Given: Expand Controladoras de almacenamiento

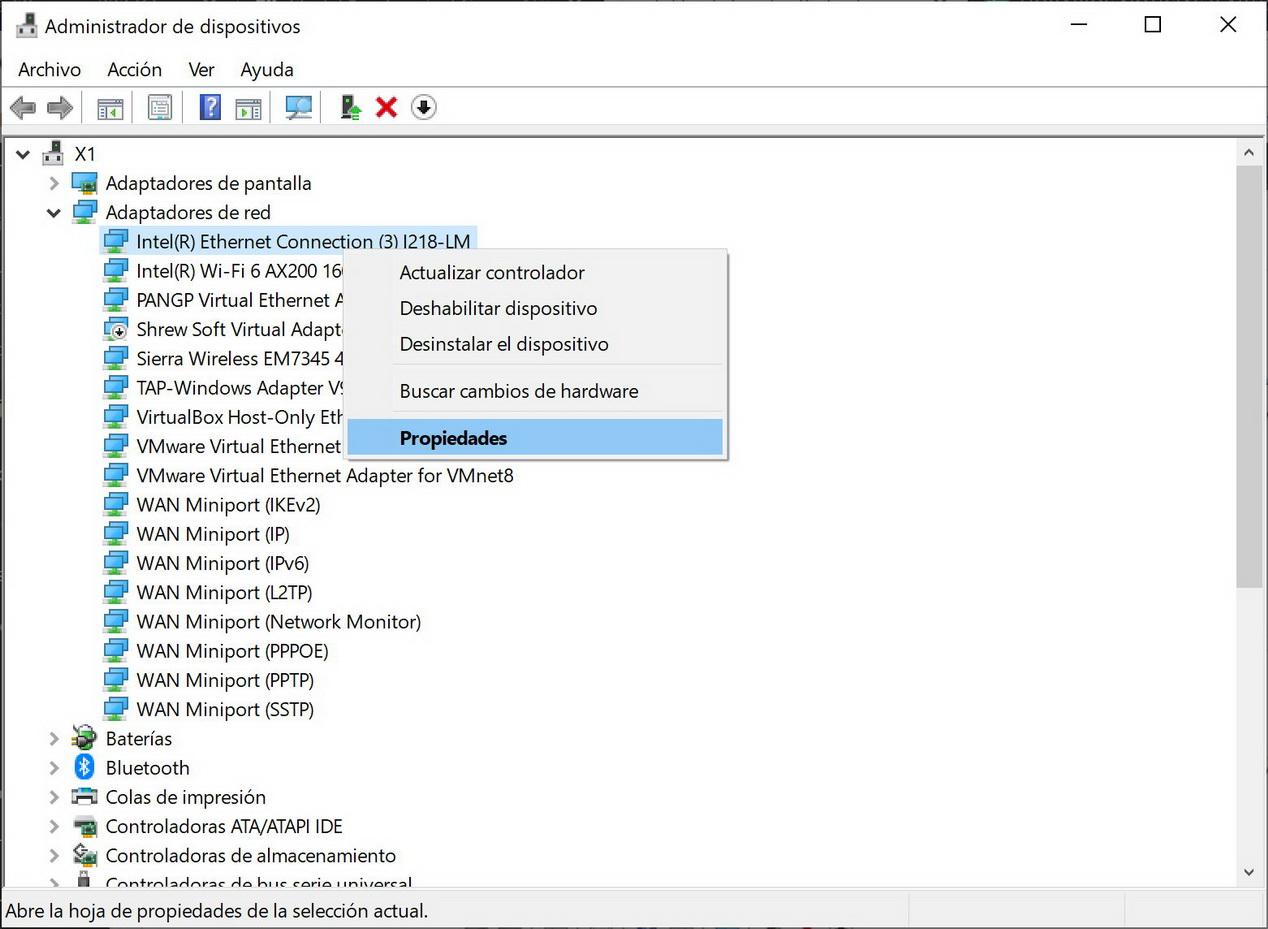Looking at the screenshot, I should [54, 855].
